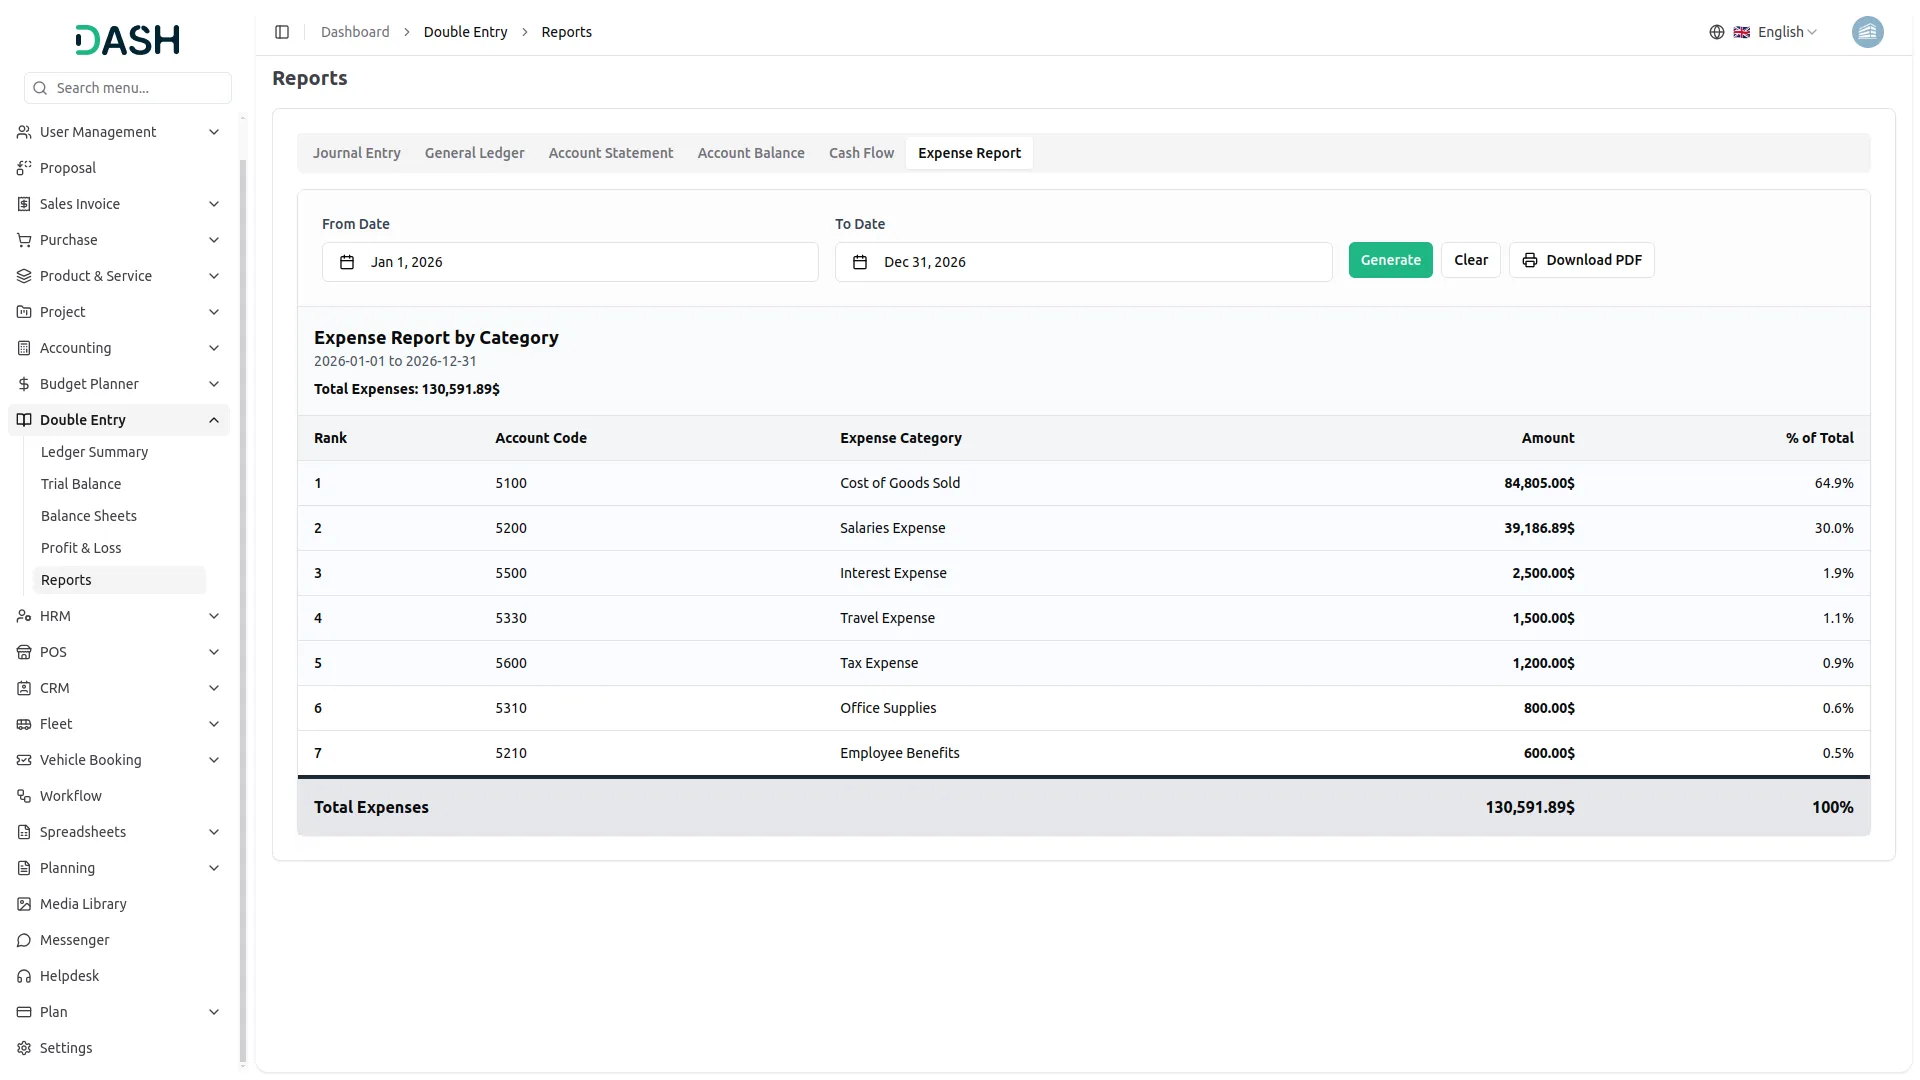
Task: Click the From Date calendar icon
Action: 347,262
